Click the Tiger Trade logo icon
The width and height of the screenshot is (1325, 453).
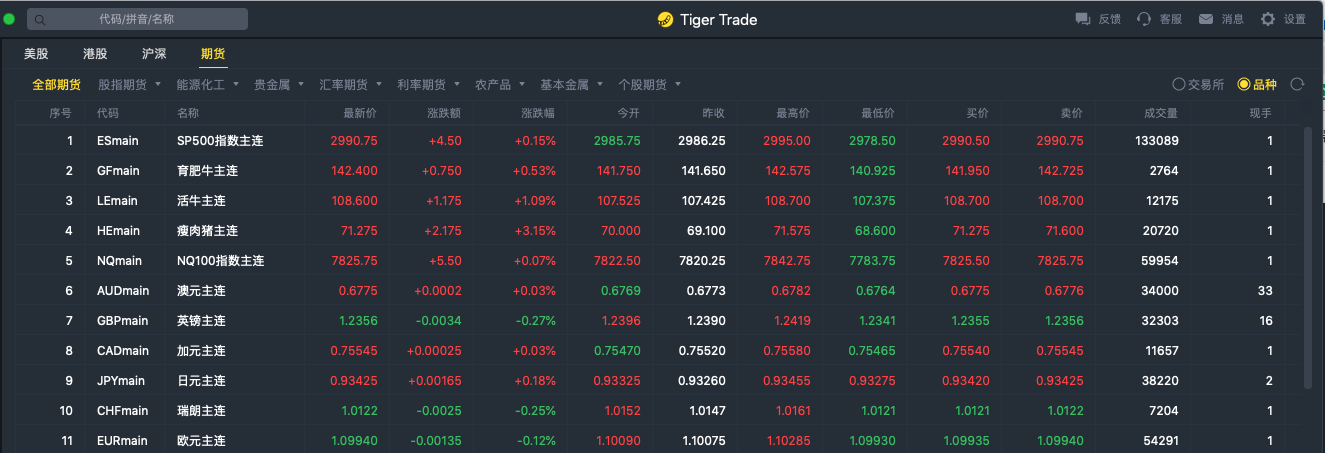coord(665,20)
